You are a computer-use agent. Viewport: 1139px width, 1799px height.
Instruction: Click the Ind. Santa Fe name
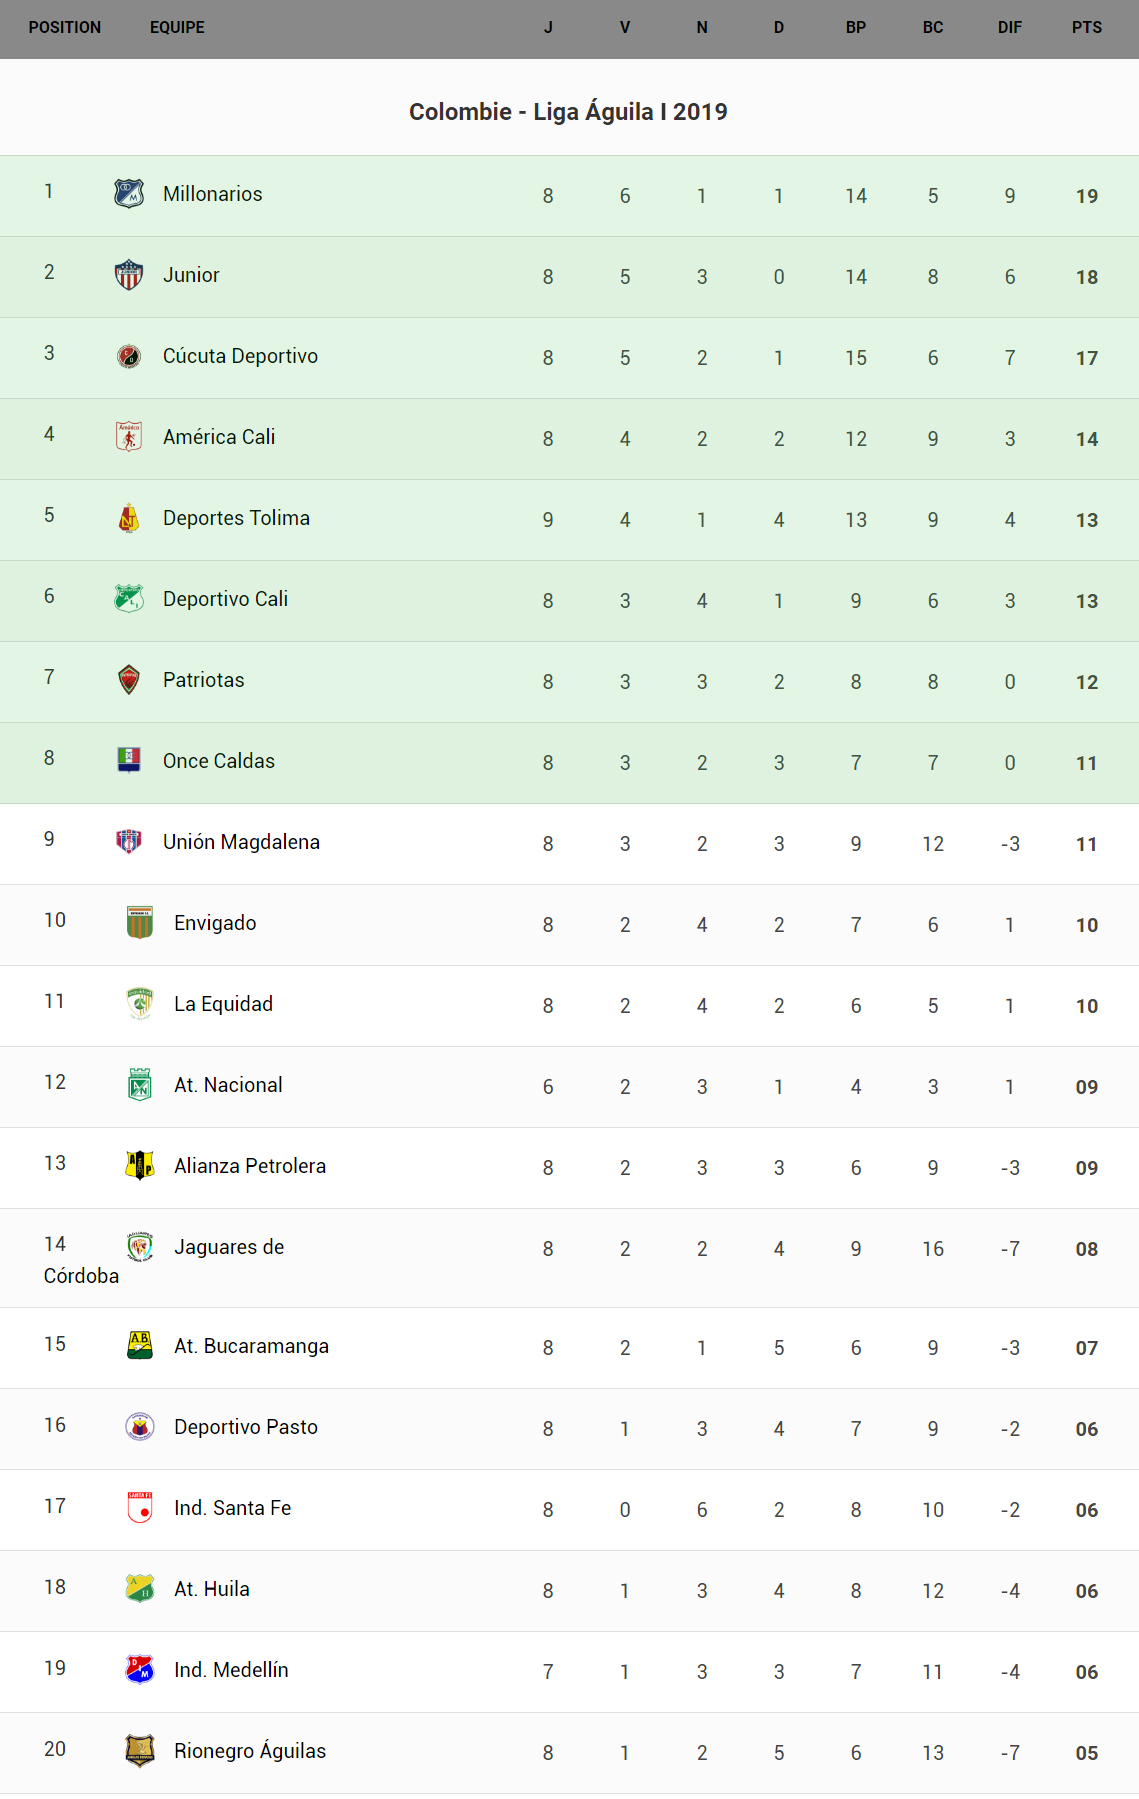pos(232,1508)
